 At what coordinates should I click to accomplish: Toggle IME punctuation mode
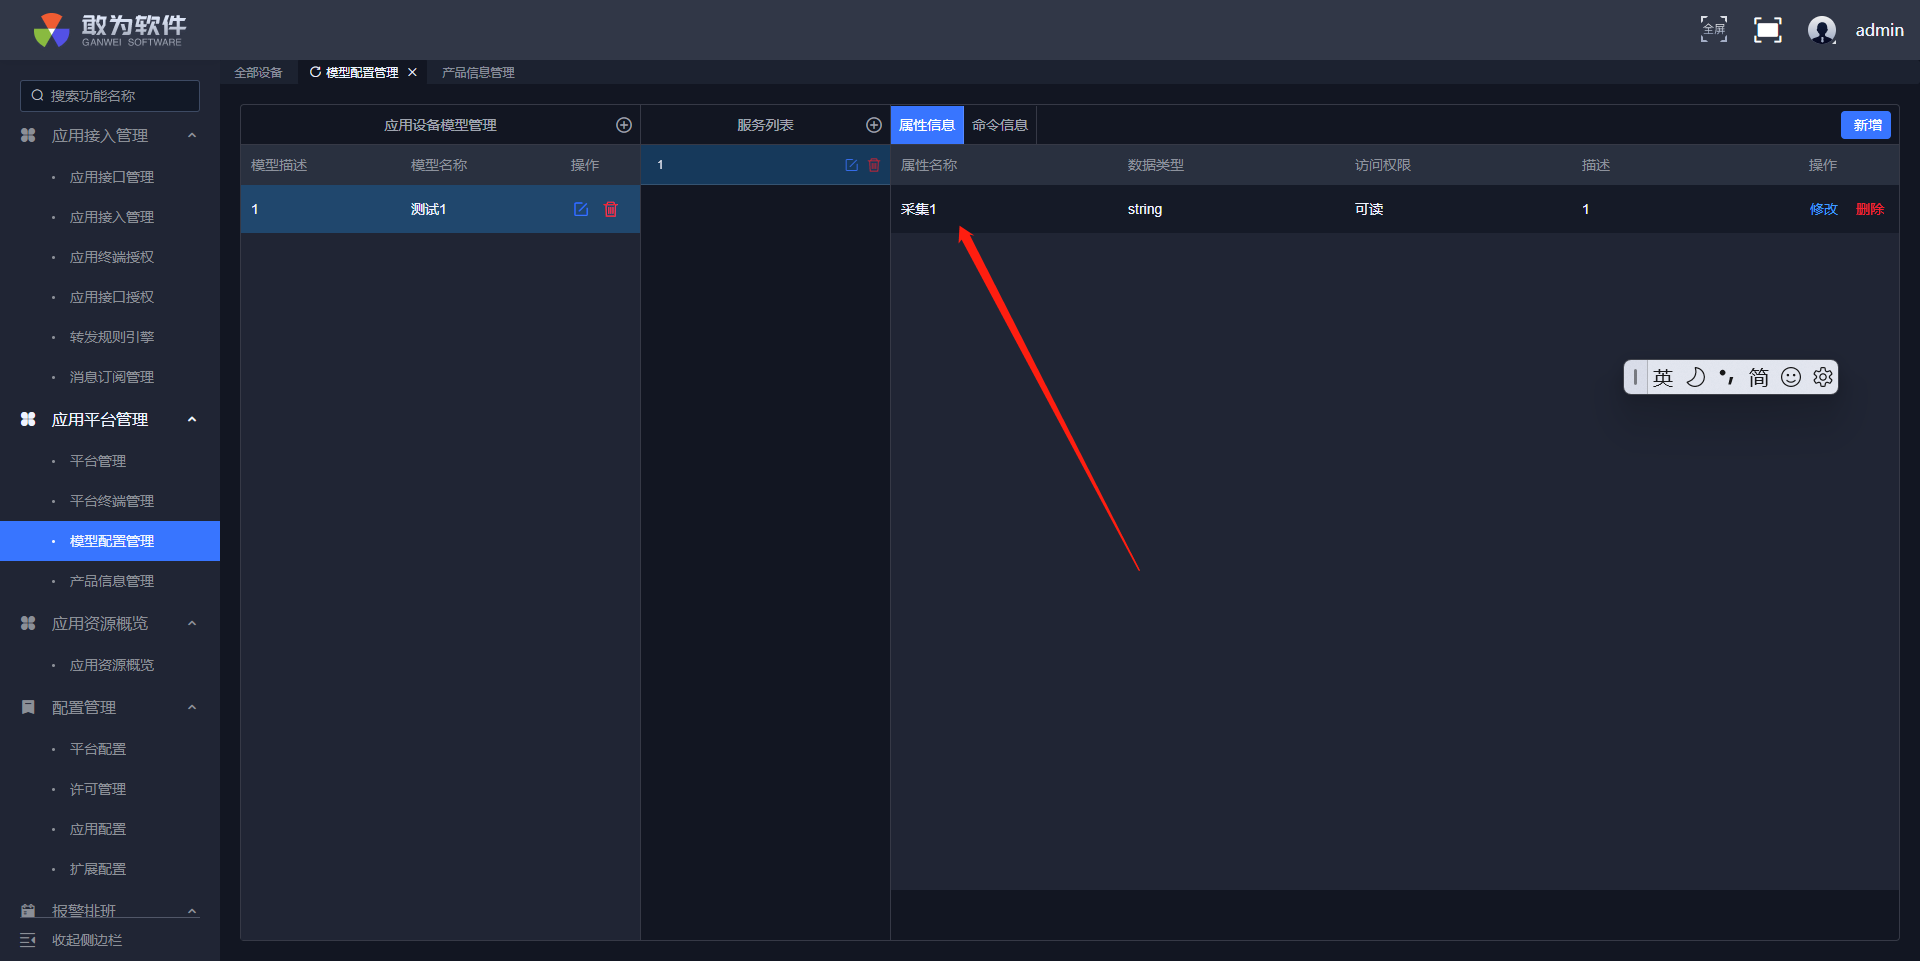1727,377
